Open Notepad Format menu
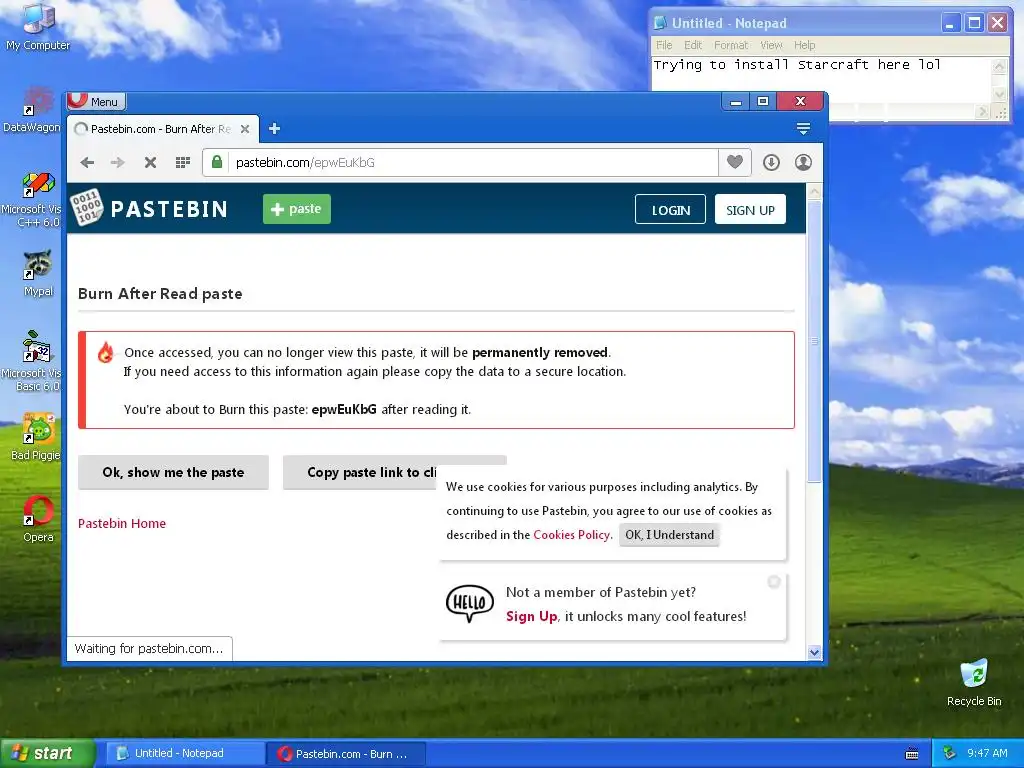Viewport: 1024px width, 768px height. click(731, 45)
